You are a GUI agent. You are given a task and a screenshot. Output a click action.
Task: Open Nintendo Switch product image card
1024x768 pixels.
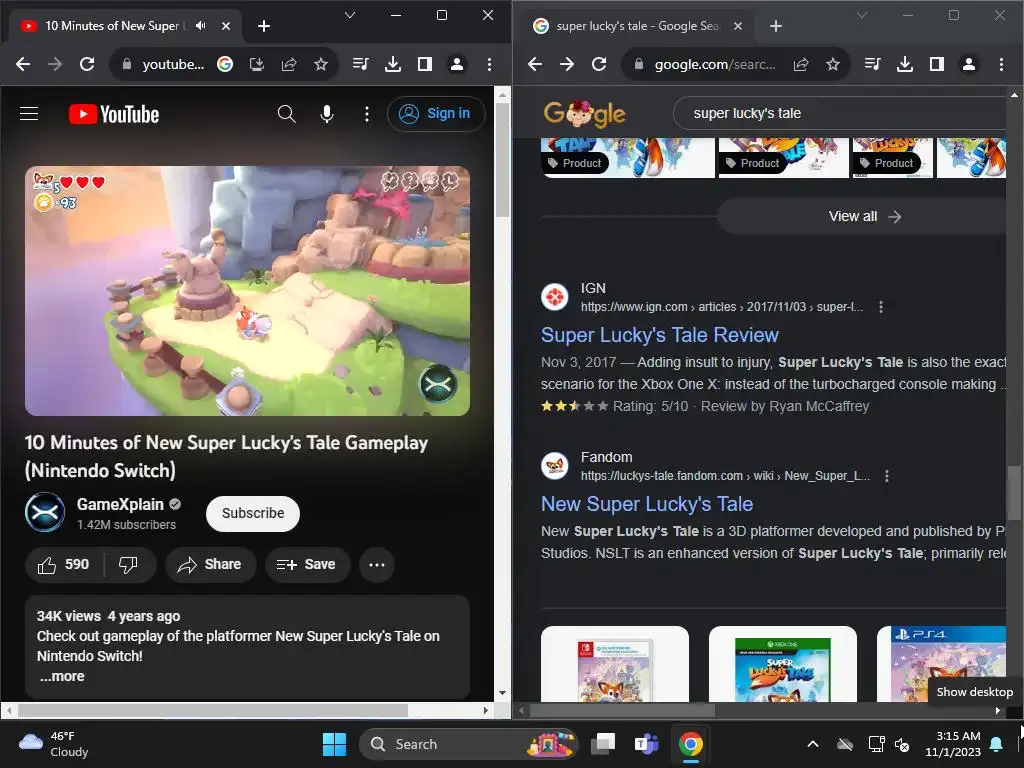615,665
